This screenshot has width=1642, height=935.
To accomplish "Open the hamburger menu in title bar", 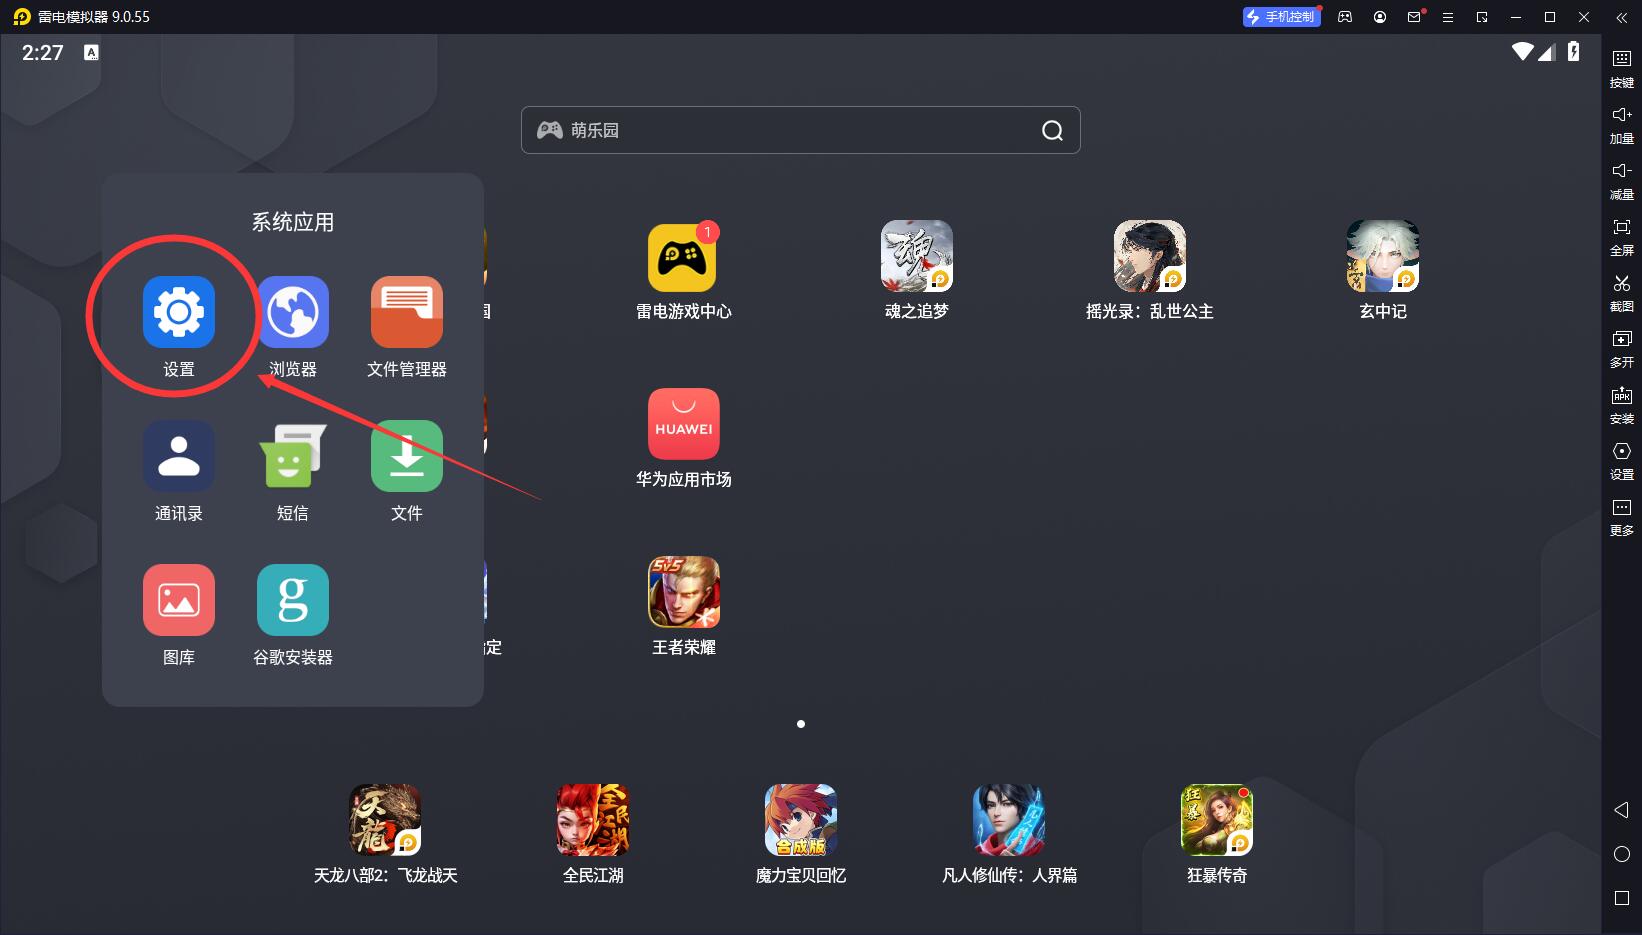I will click(1447, 17).
